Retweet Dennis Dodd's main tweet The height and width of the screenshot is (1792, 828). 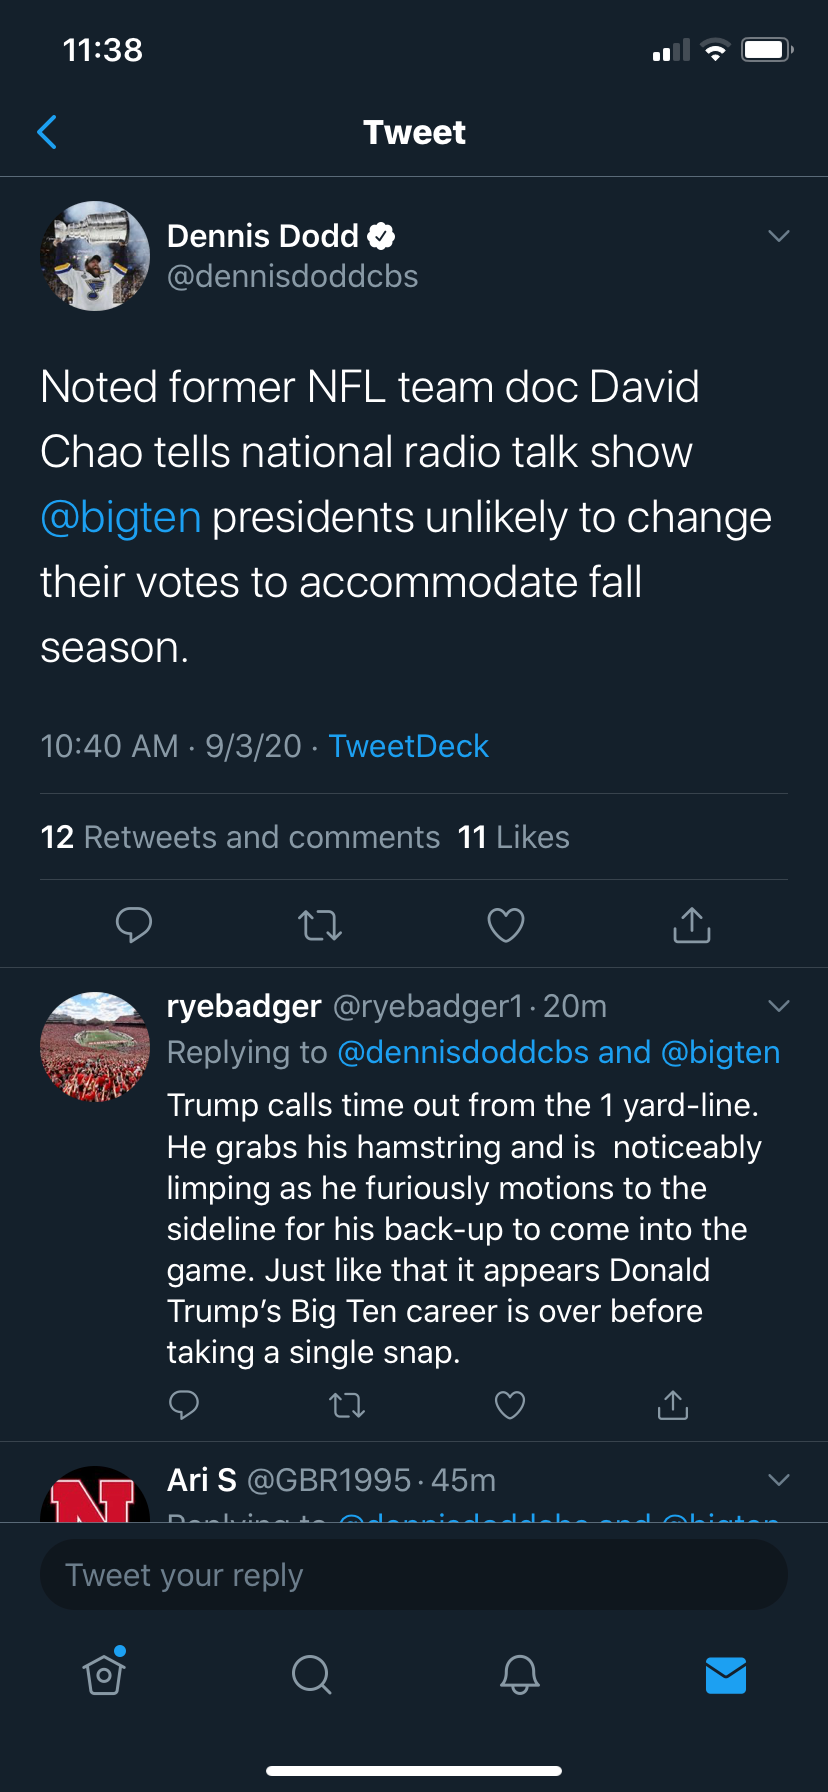[320, 925]
